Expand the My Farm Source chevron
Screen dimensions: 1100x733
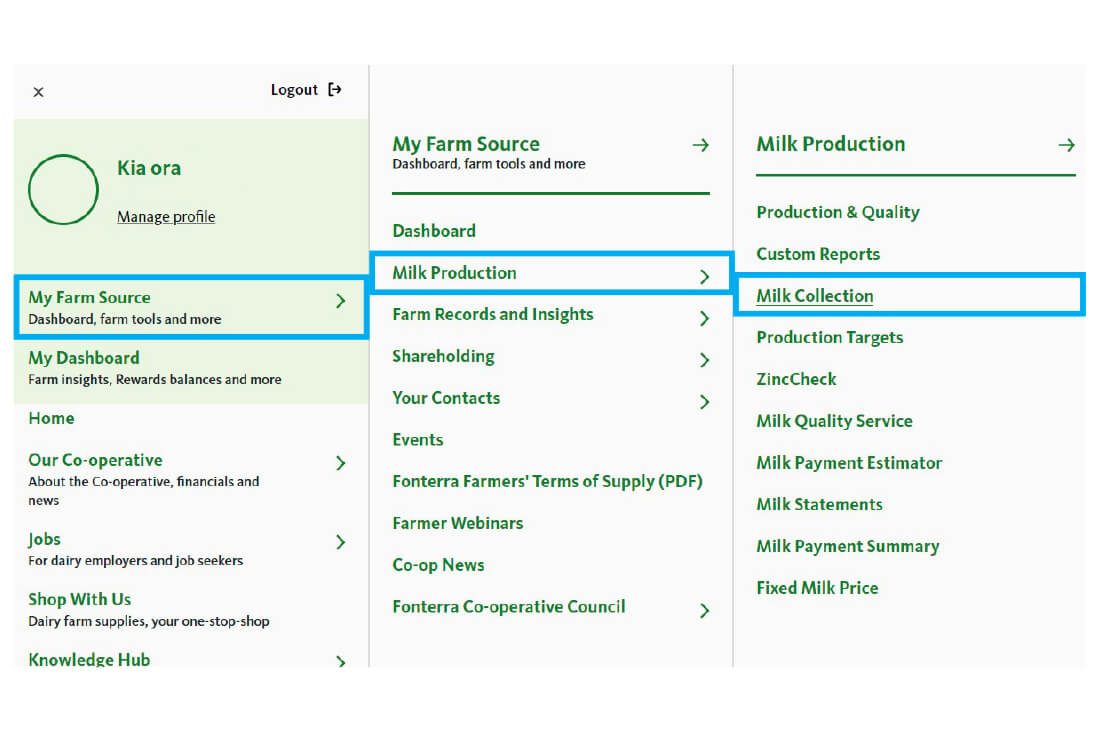pyautogui.click(x=341, y=301)
